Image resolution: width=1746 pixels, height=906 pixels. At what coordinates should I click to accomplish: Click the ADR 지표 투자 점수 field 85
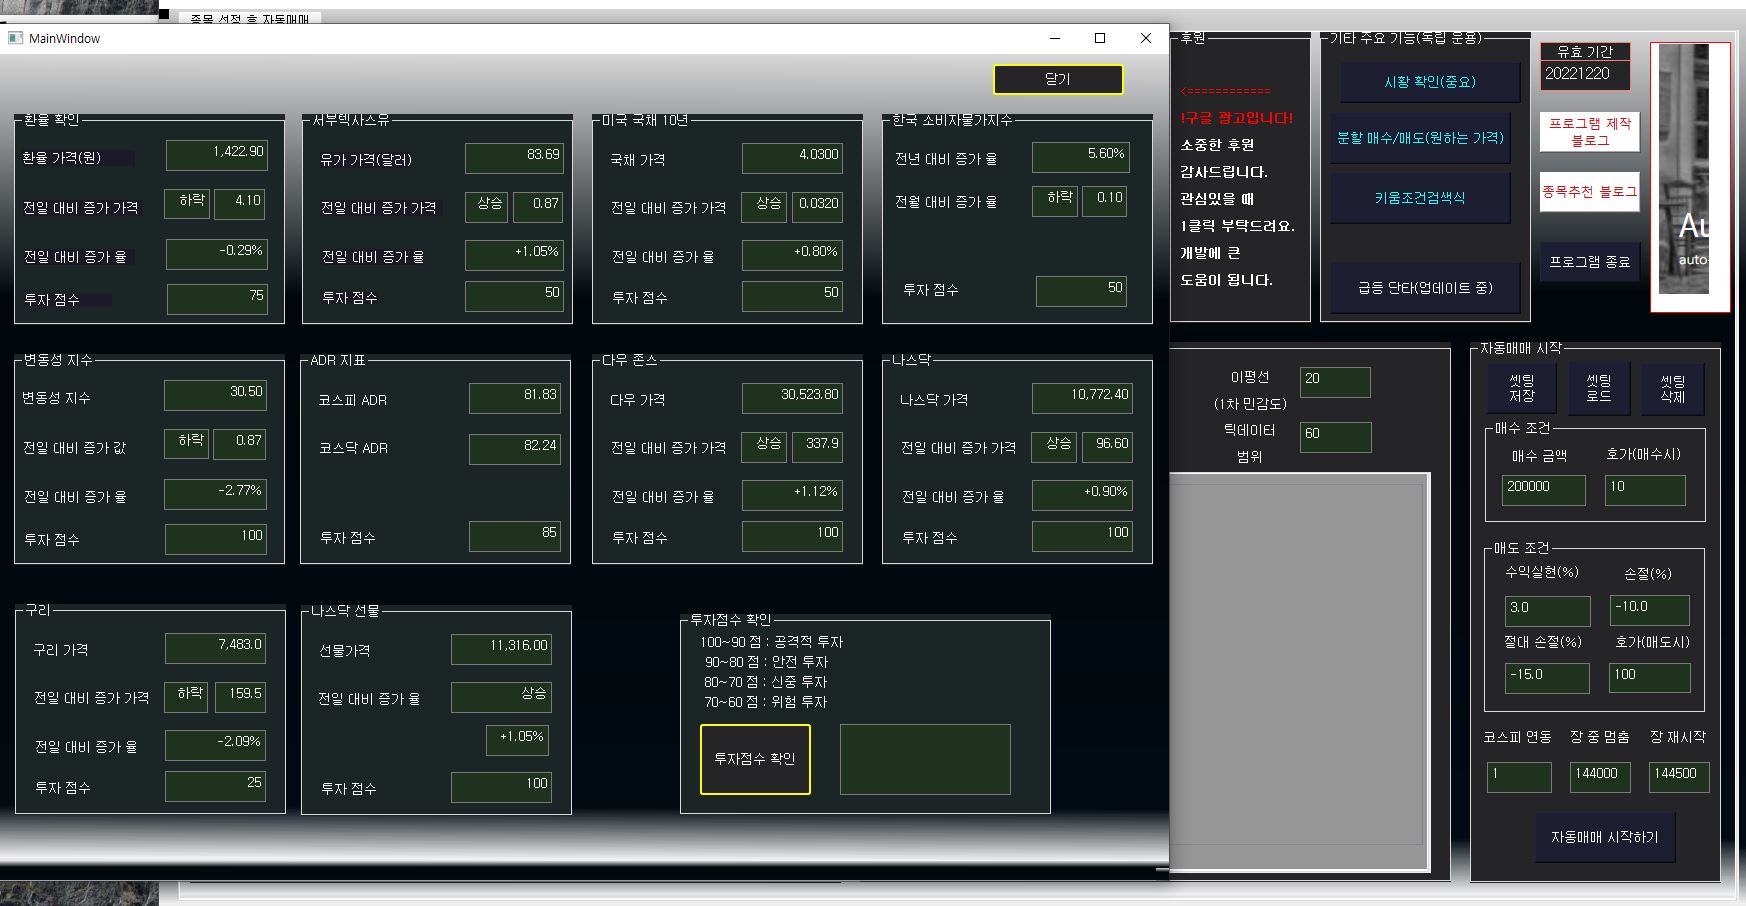pos(515,536)
